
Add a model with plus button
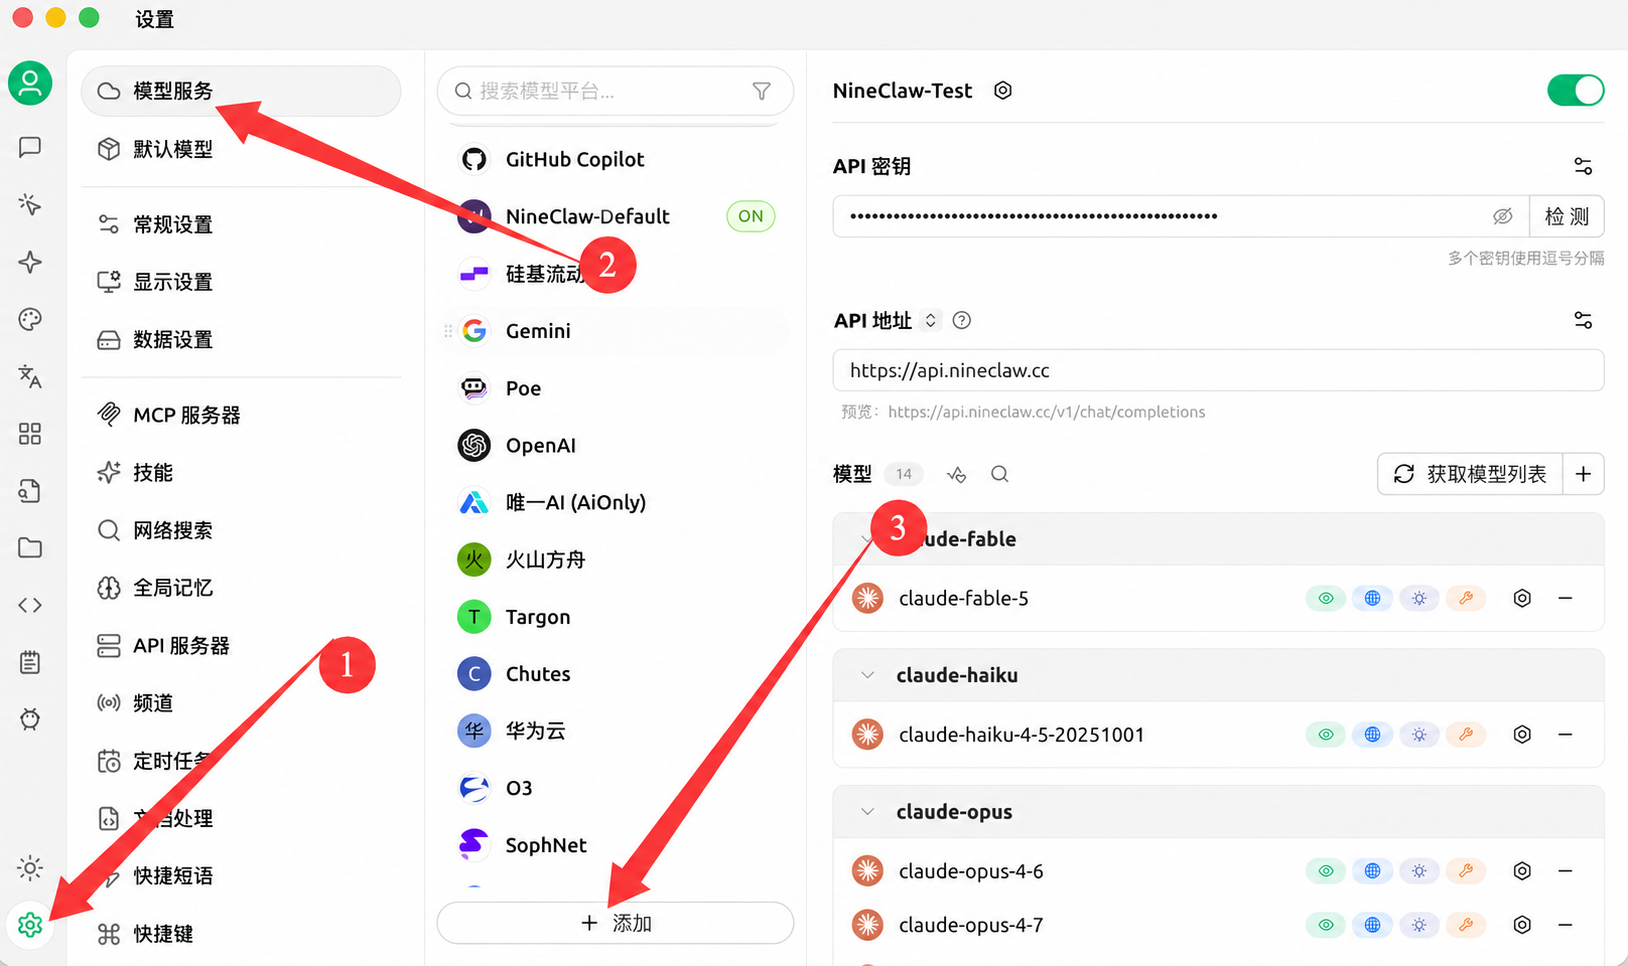click(1583, 474)
